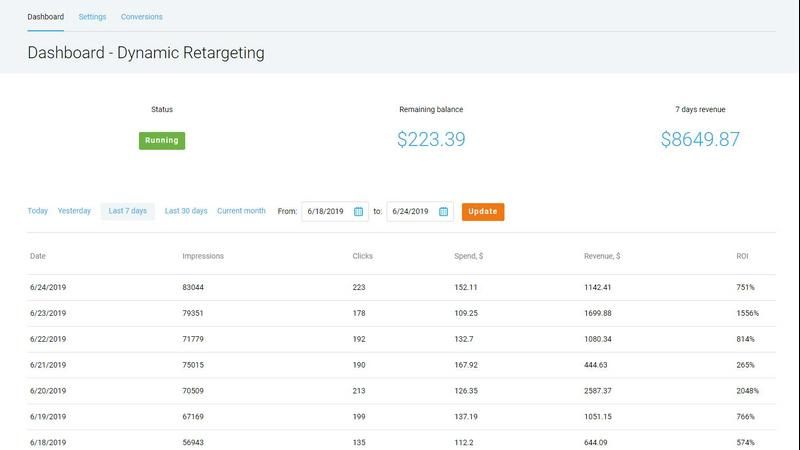Click ROI value 814%
Viewport: 800px width, 450px height.
745,339
